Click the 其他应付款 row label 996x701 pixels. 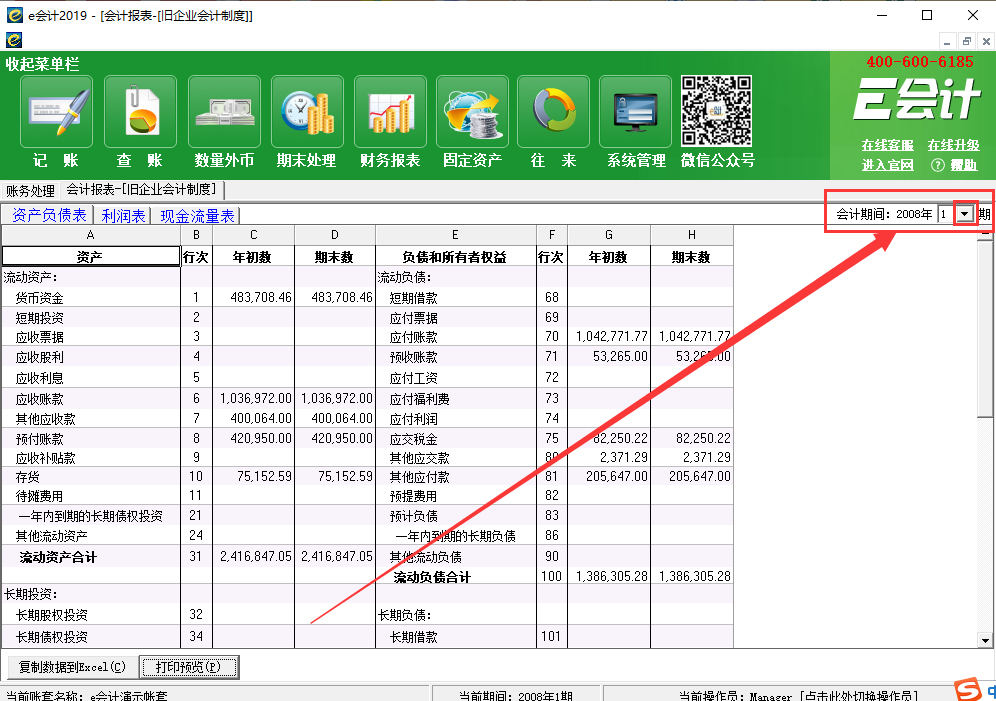pos(419,477)
